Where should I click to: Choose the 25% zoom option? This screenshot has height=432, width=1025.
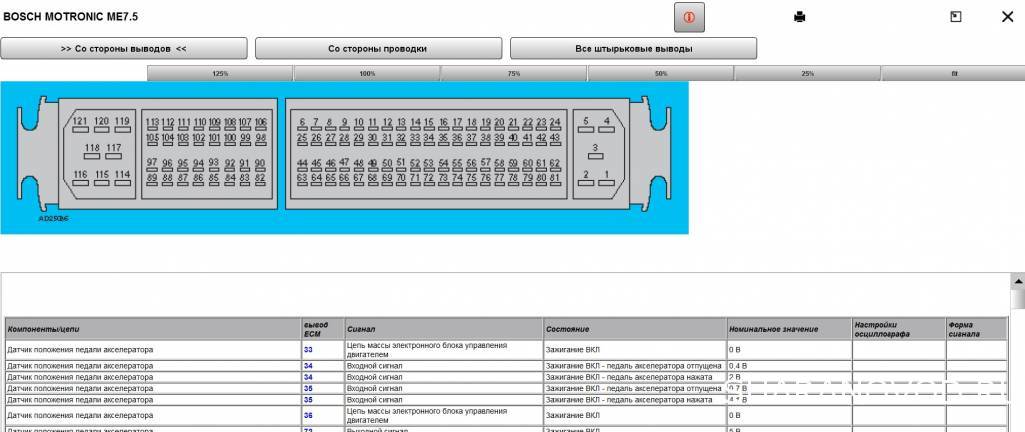807,74
